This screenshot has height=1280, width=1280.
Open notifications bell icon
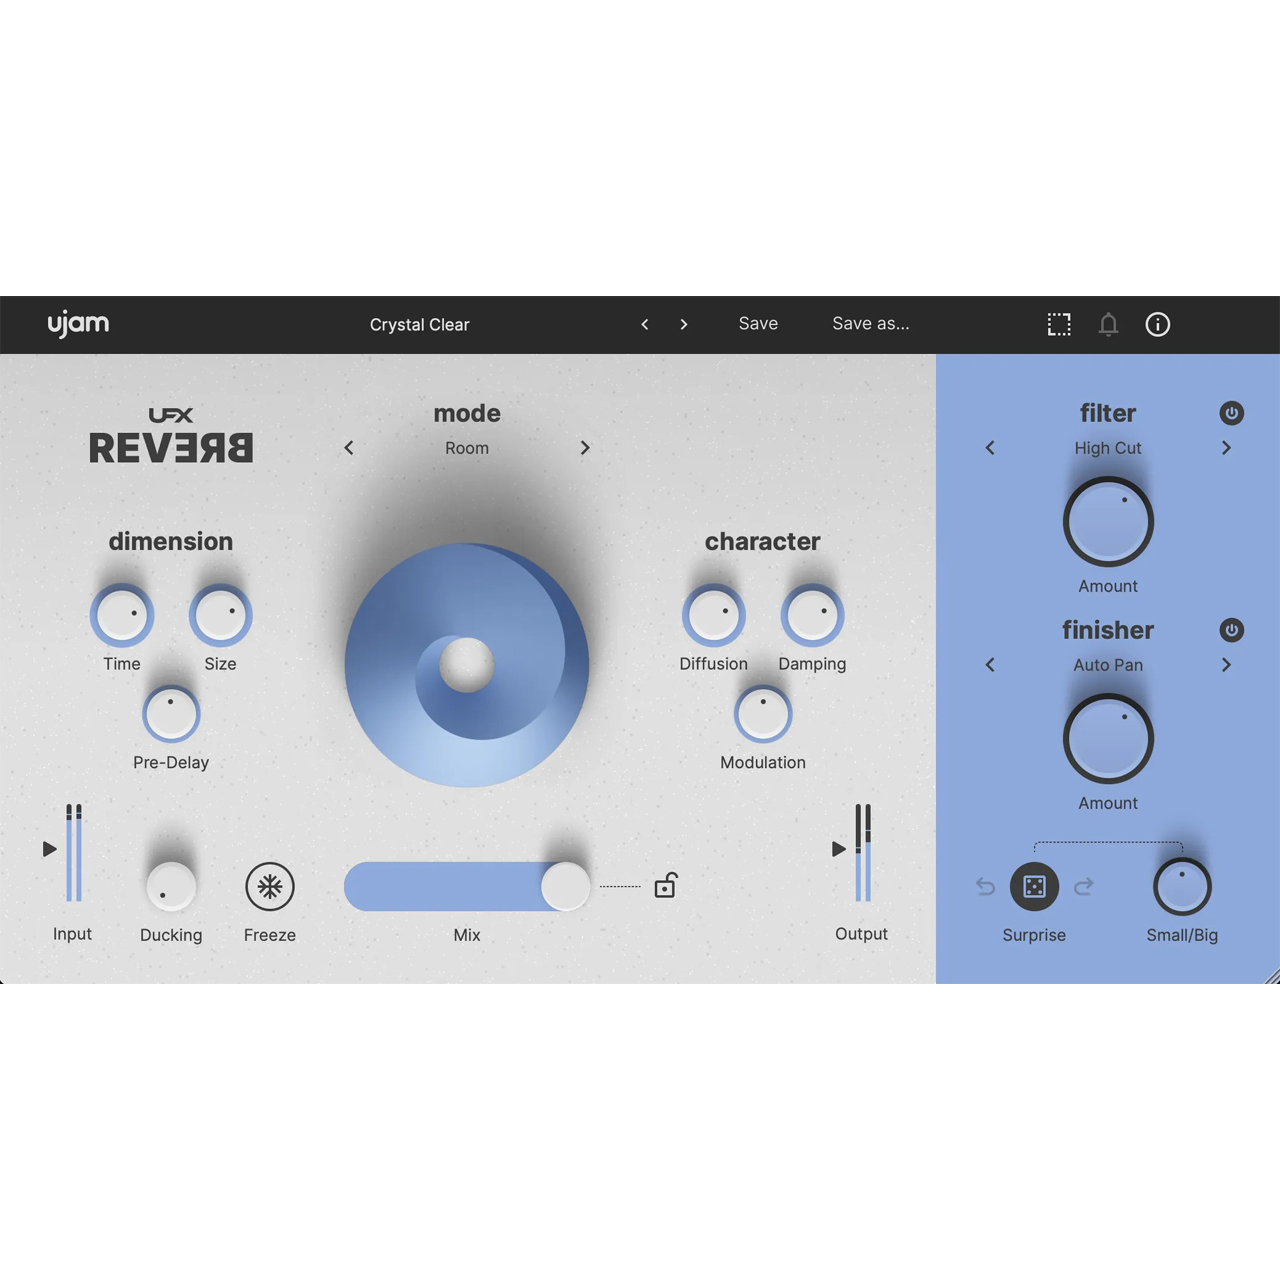[1108, 324]
